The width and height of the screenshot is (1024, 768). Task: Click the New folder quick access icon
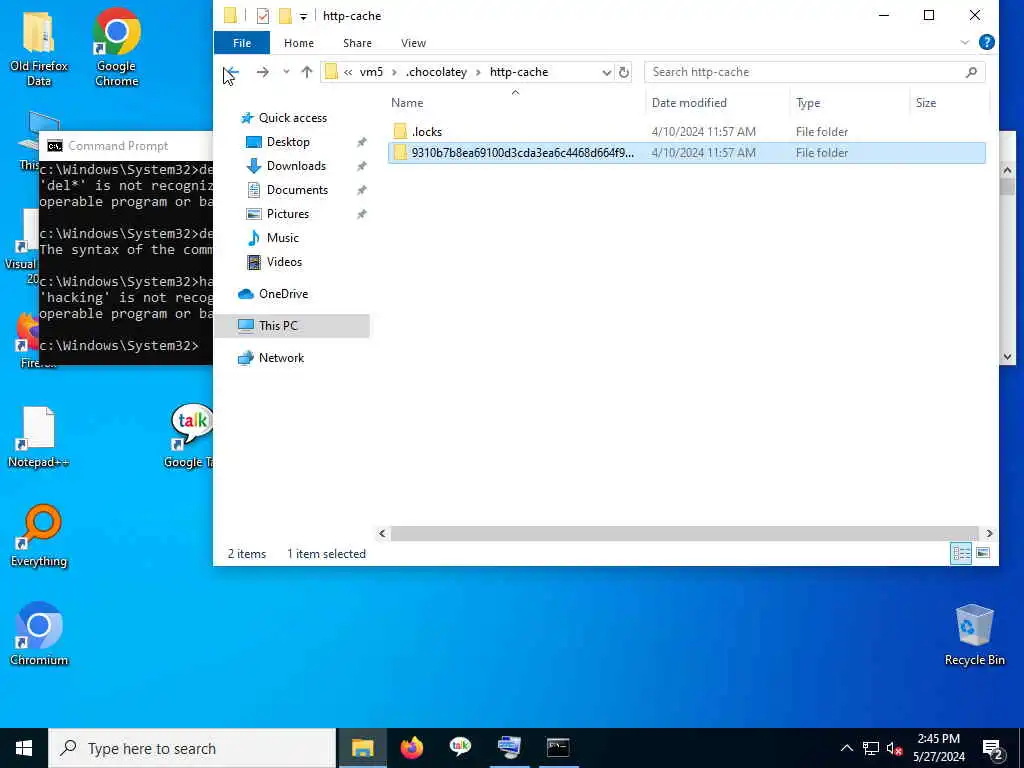(285, 16)
